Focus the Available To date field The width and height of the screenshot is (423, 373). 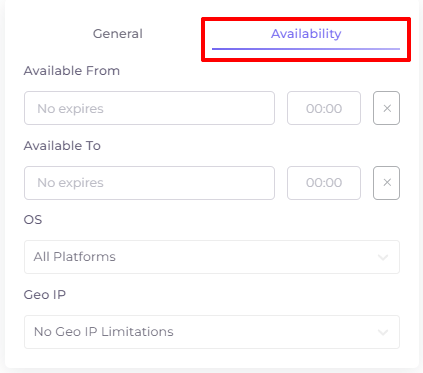tap(149, 183)
